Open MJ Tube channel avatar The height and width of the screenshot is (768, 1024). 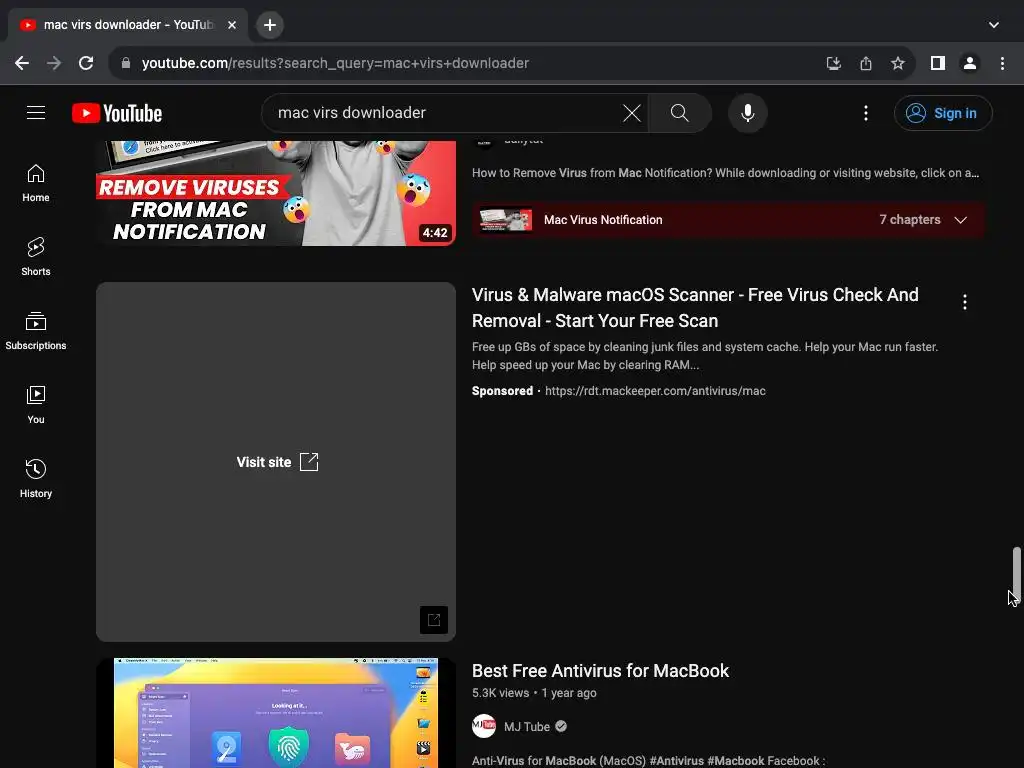[484, 726]
